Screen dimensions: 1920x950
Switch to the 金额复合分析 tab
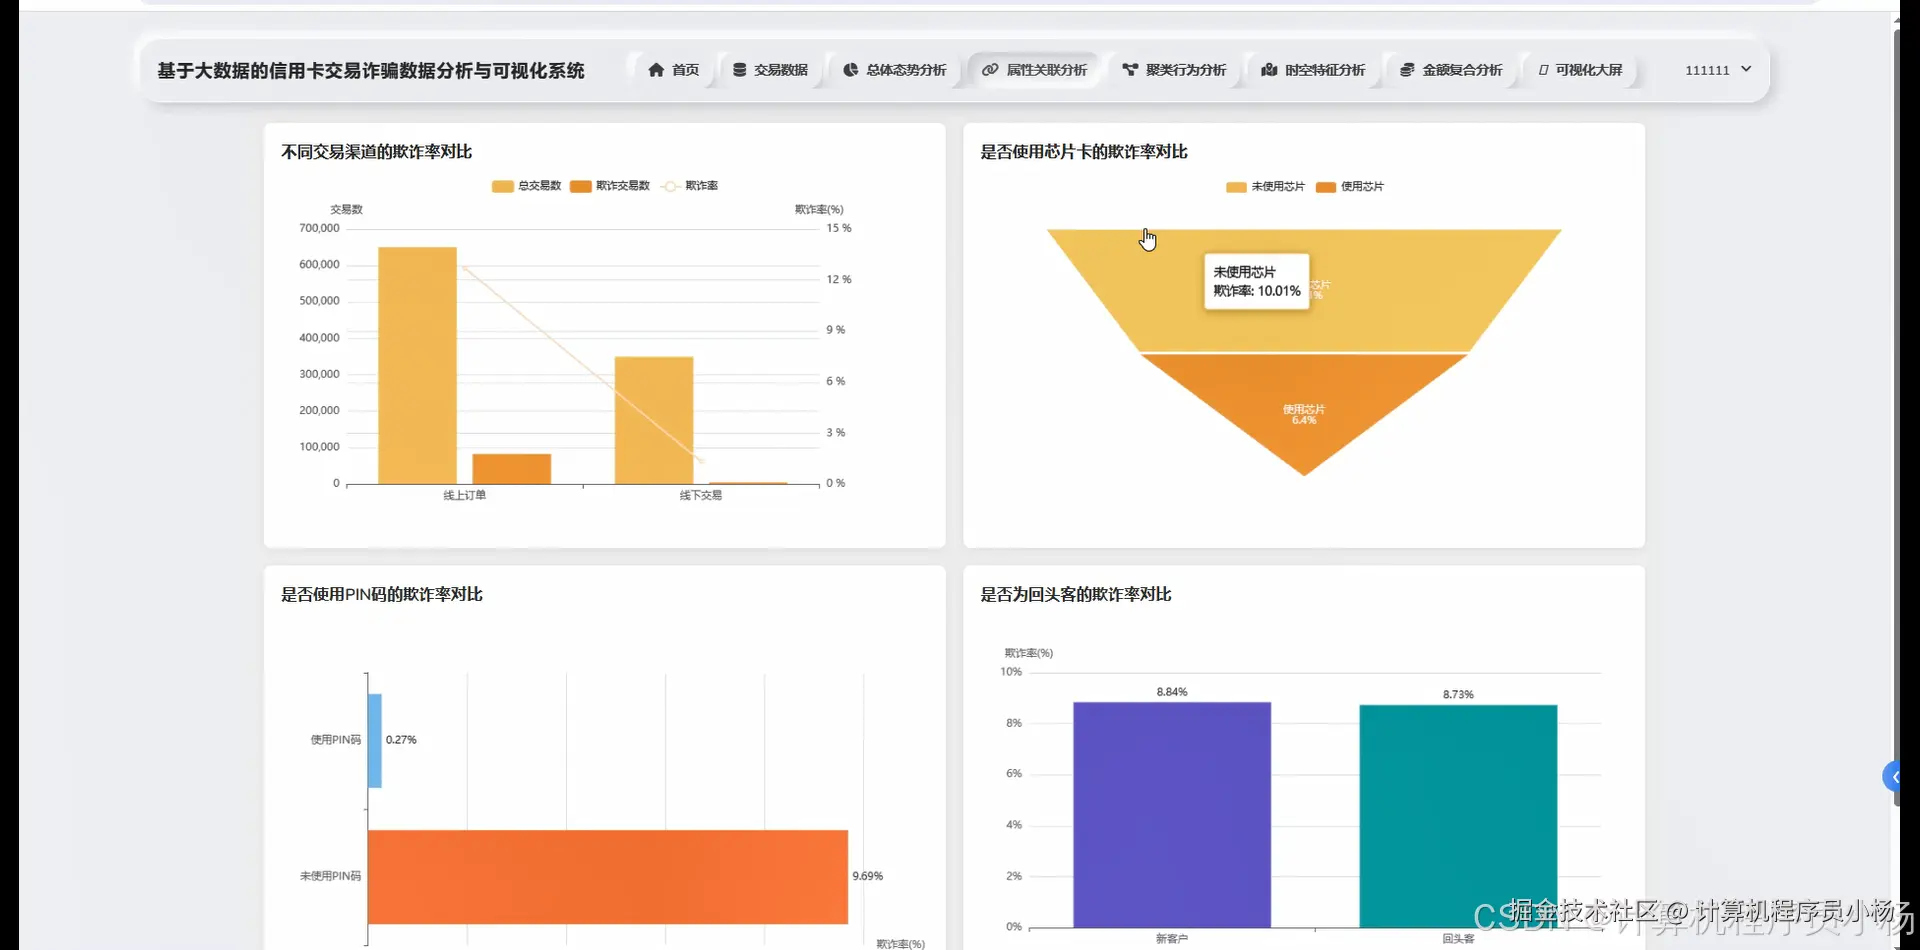(x=1451, y=70)
